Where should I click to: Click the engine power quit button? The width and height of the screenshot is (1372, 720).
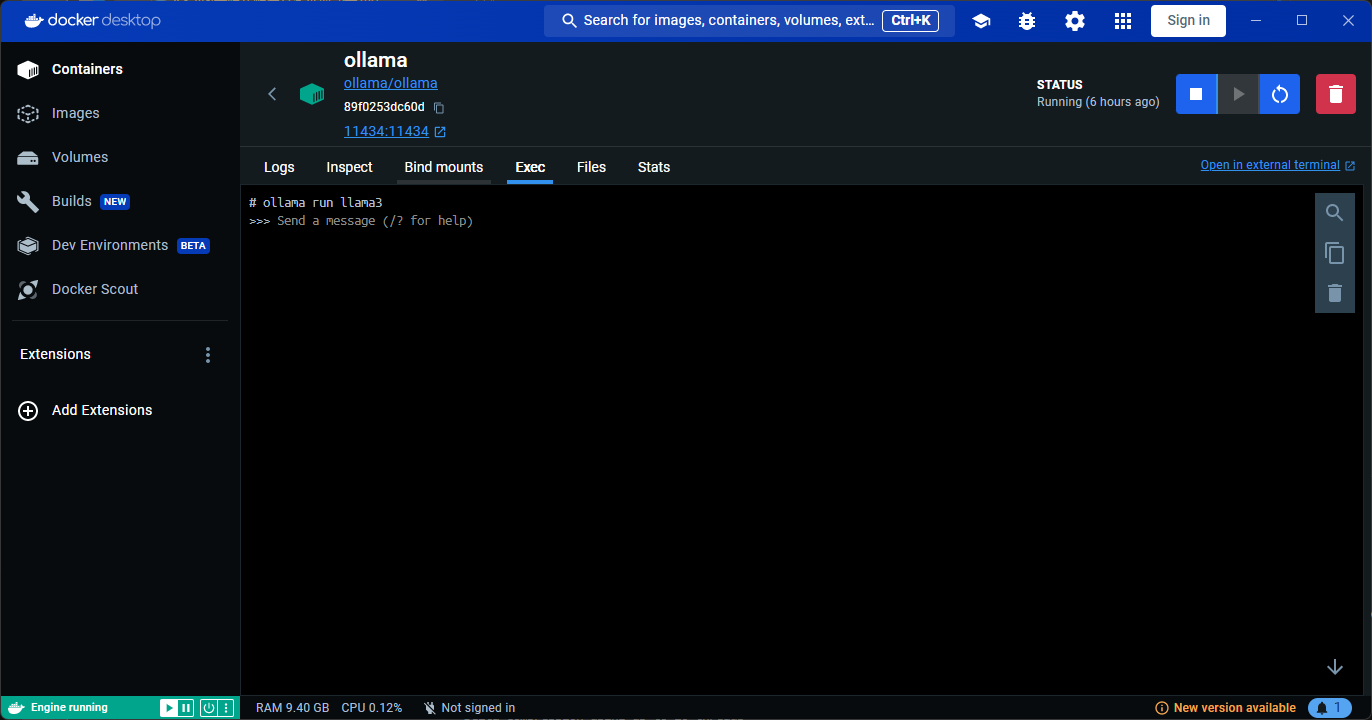coord(209,708)
